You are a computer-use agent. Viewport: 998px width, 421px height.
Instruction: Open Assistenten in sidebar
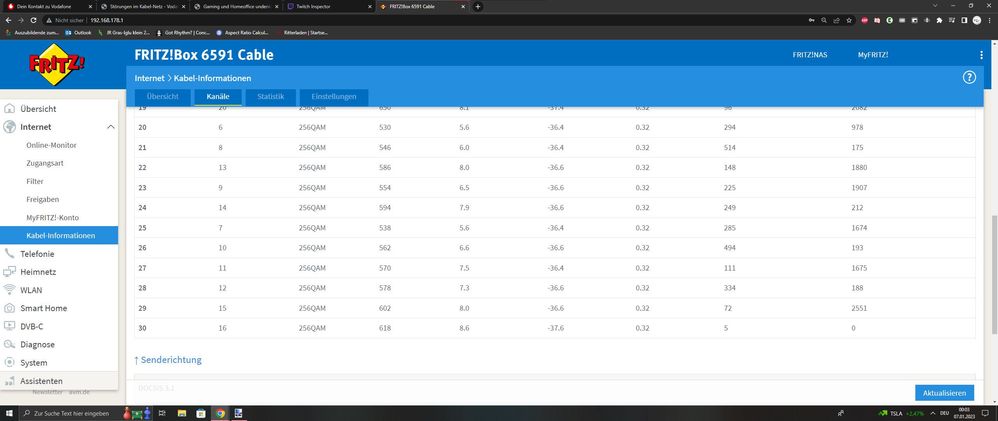[59, 381]
